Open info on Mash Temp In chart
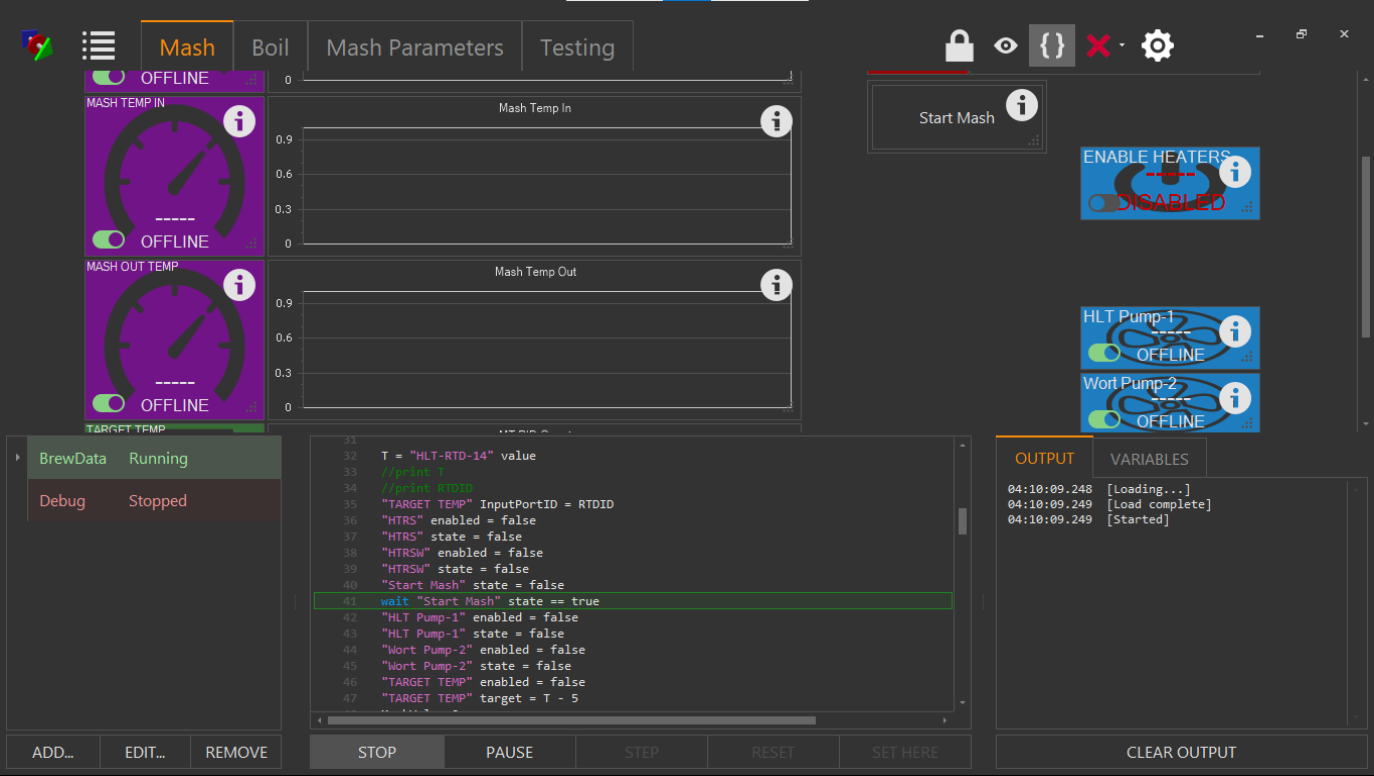 (x=776, y=121)
